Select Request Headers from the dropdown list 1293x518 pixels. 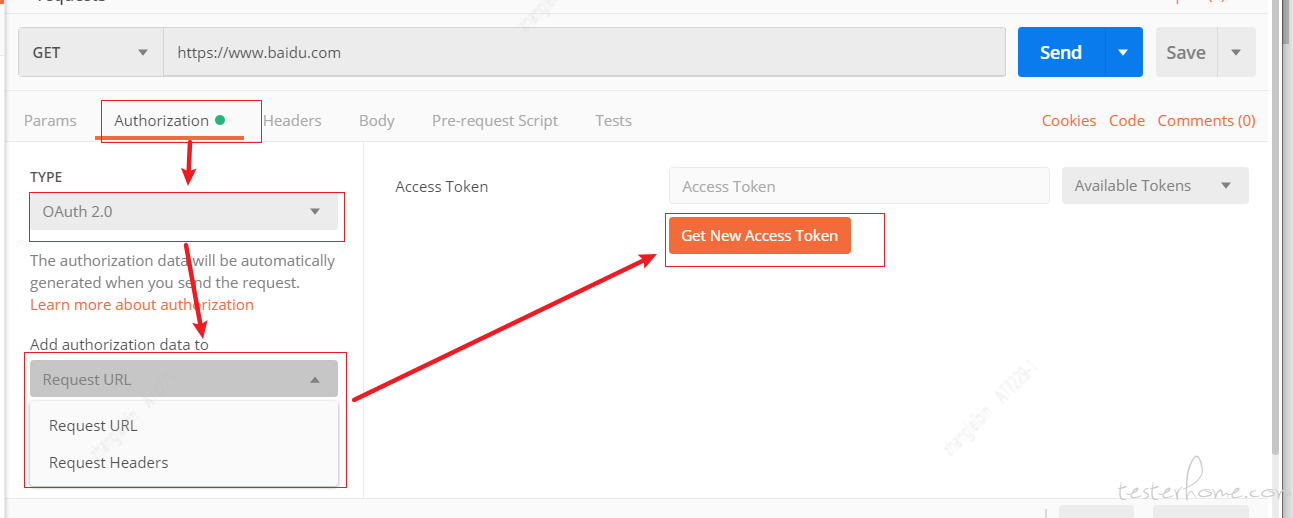(x=108, y=462)
